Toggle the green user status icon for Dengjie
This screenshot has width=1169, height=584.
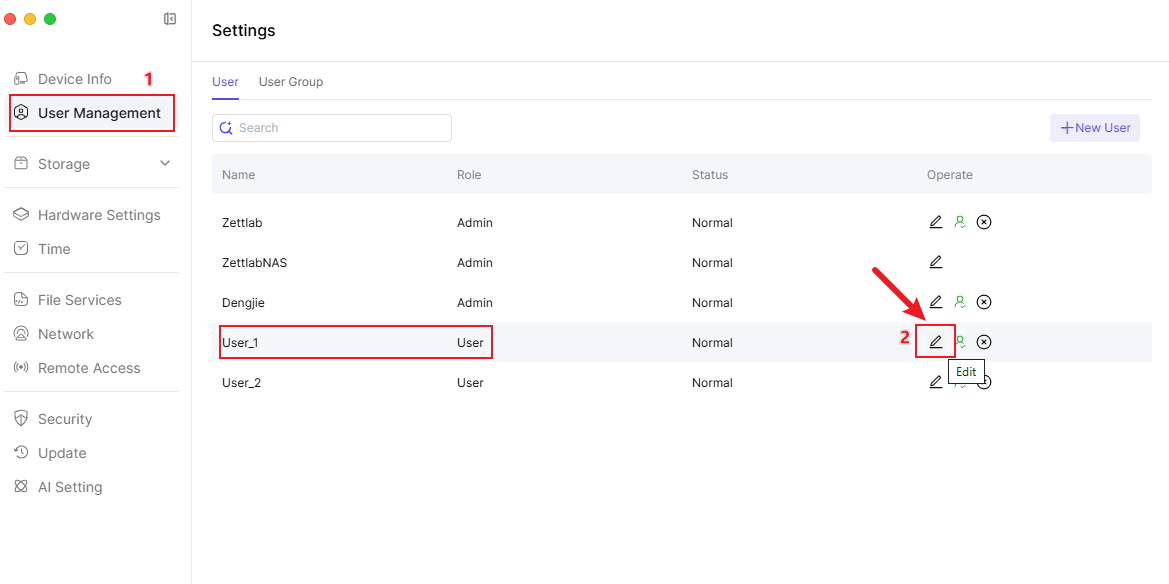click(x=960, y=302)
